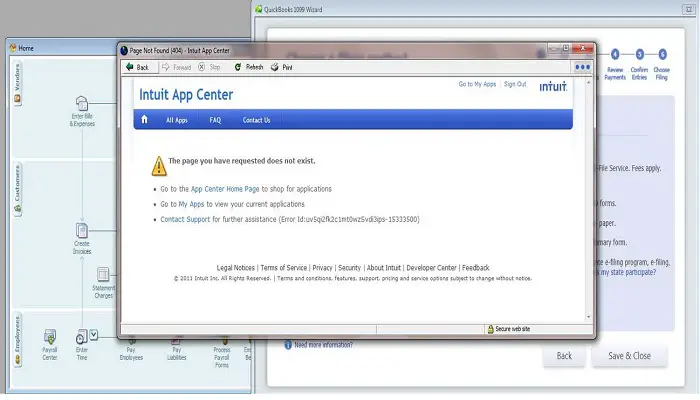This screenshot has width=700, height=400.
Task: Click the my state participate? link
Action: click(628, 272)
